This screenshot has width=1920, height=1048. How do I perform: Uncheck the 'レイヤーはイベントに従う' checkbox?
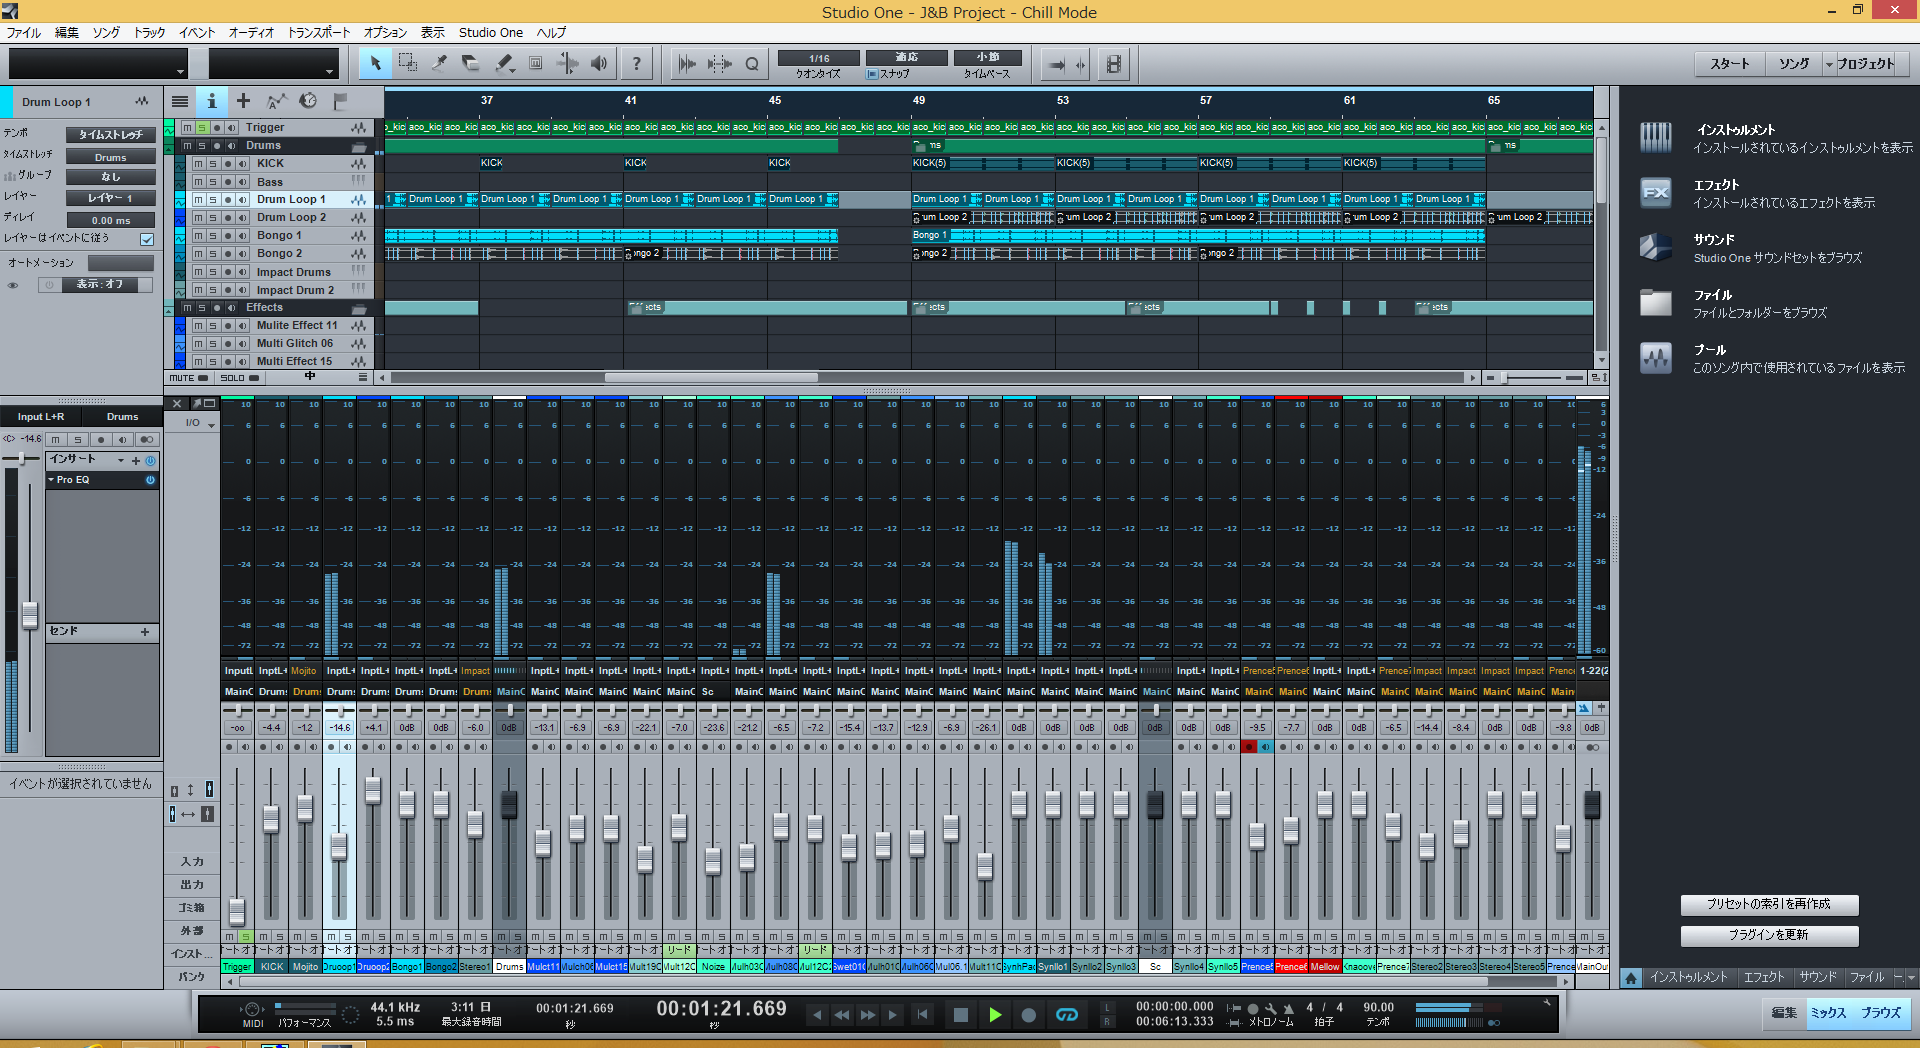[x=147, y=239]
